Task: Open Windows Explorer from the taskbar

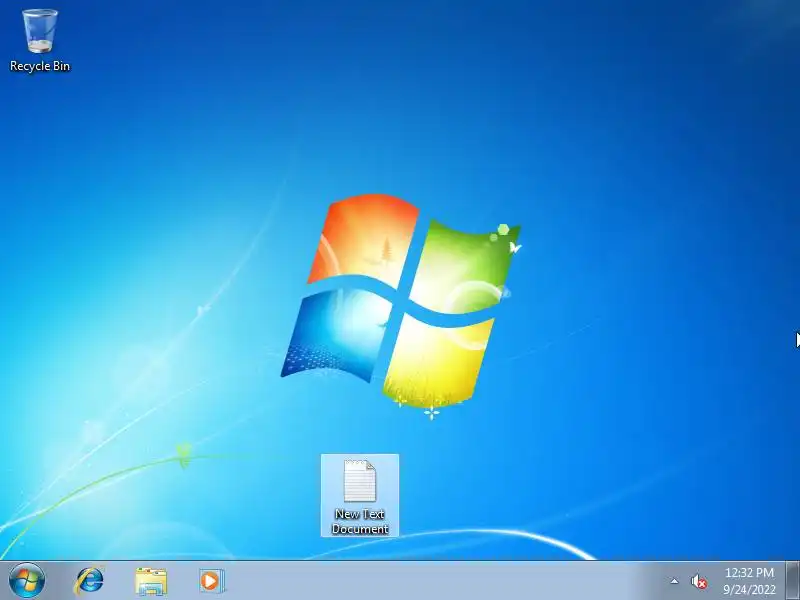Action: (151, 581)
